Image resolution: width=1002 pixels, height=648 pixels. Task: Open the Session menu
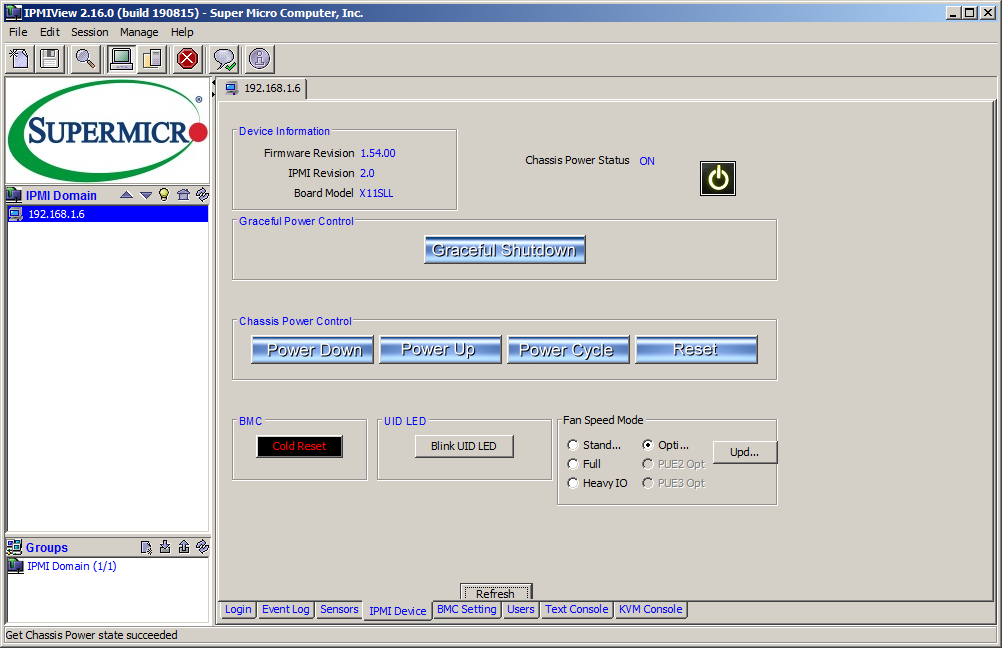tap(90, 32)
